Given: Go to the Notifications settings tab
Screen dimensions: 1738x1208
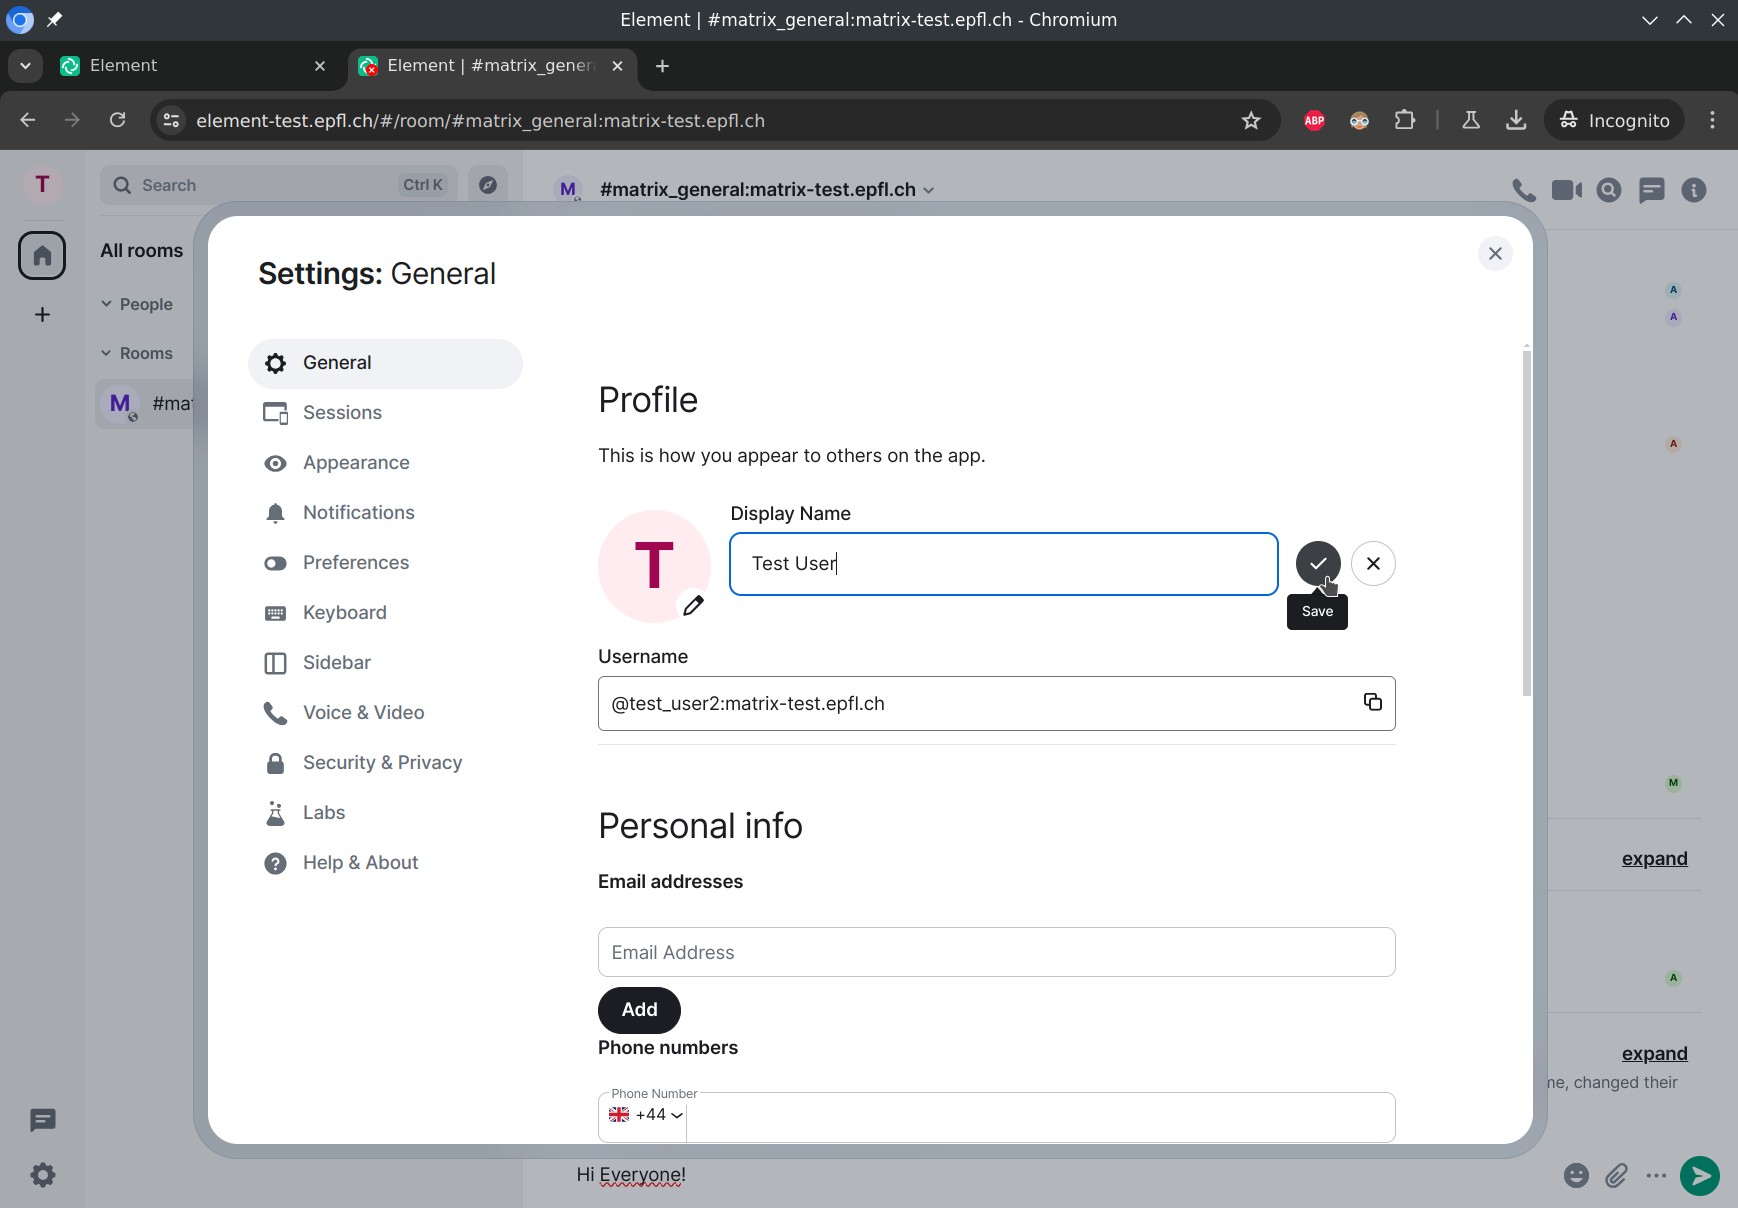Looking at the screenshot, I should pos(358,513).
